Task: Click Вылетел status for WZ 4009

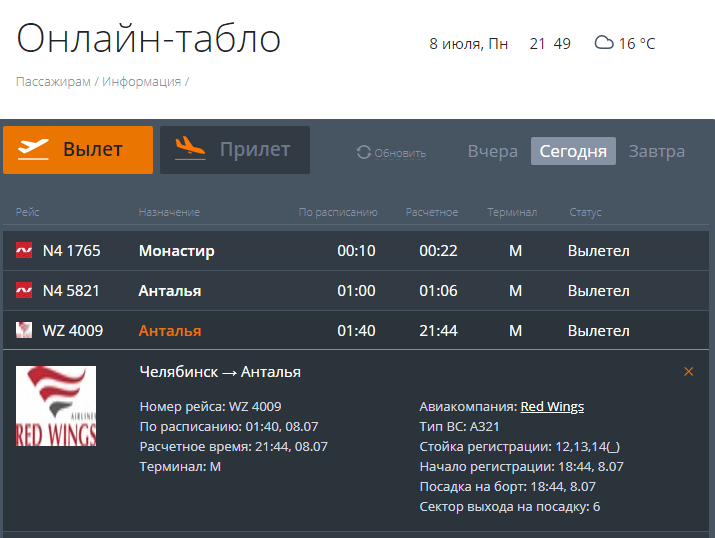Action: 599,331
